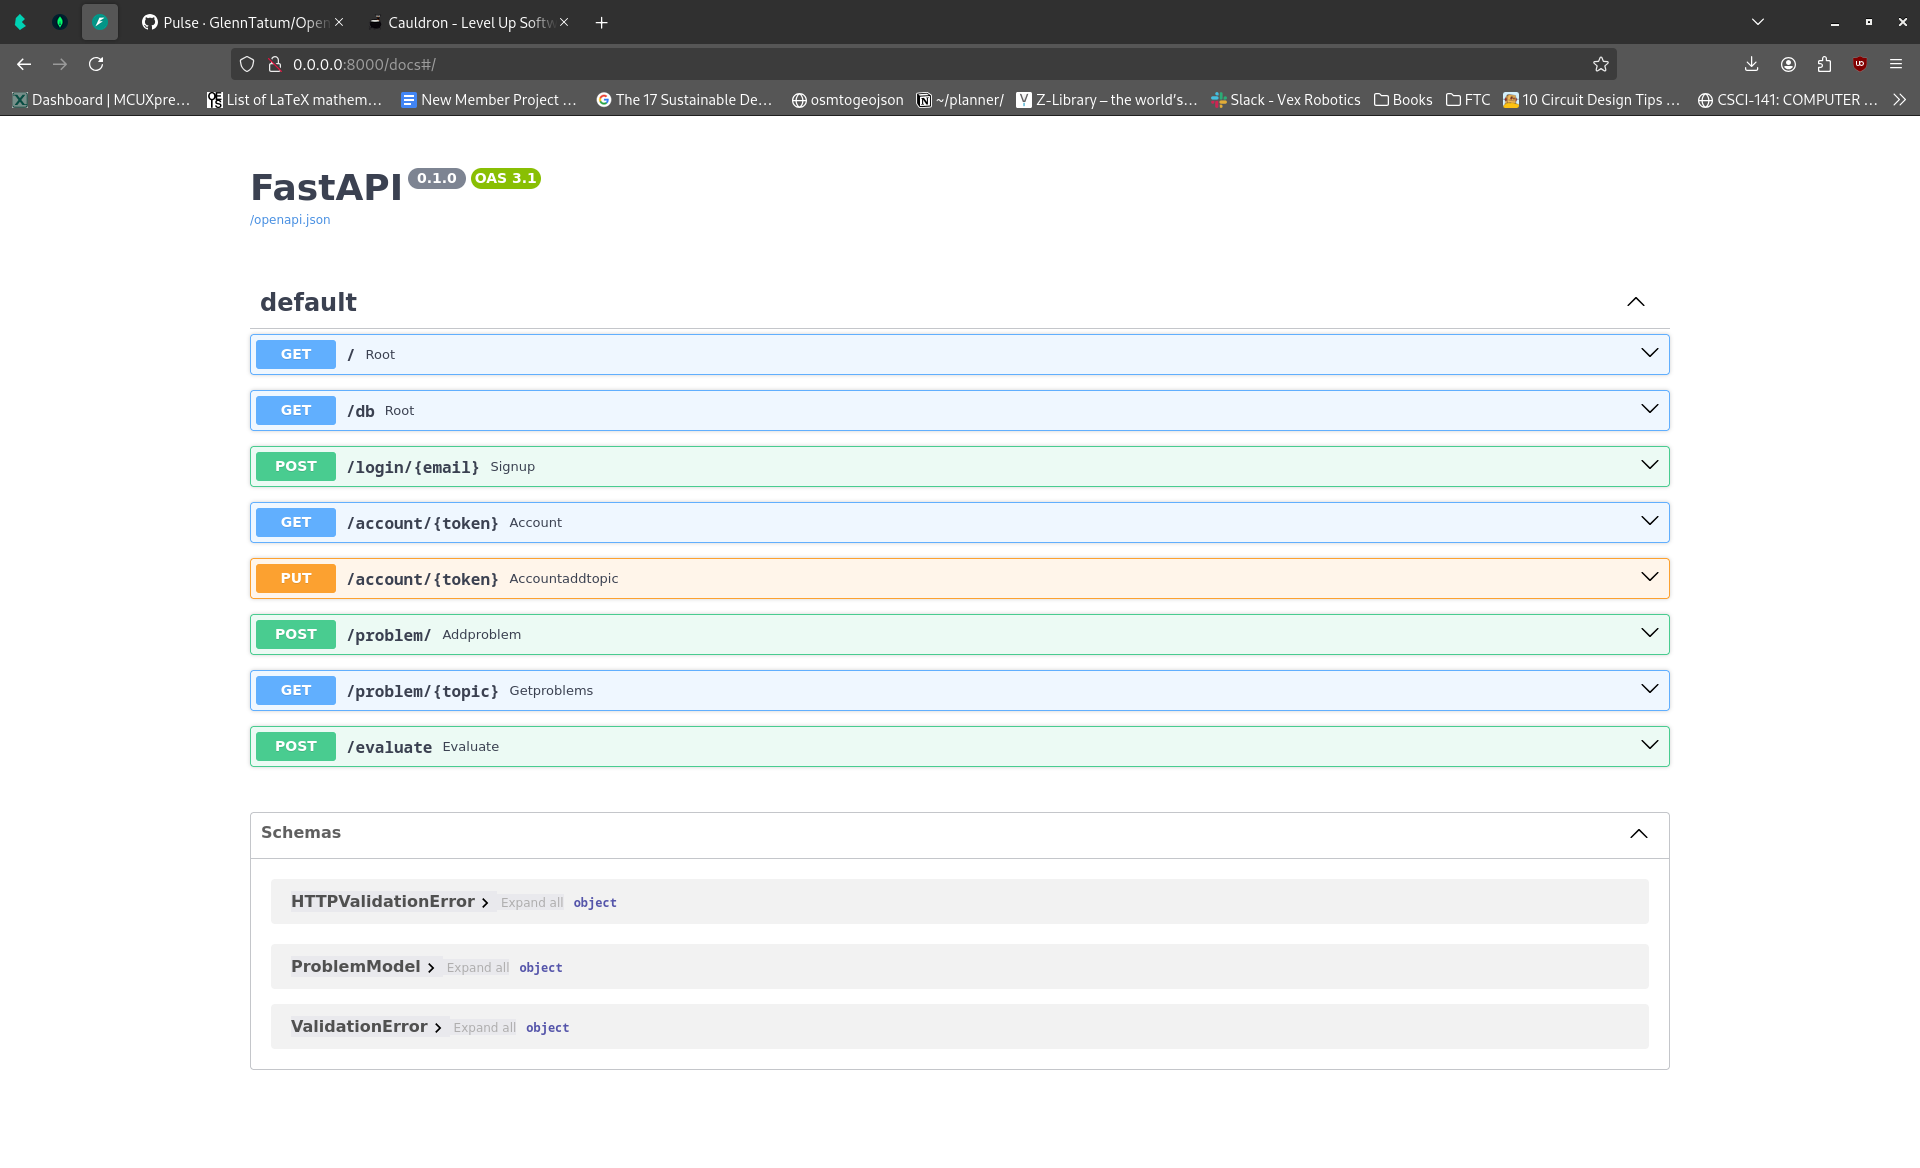Viewport: 1920px width, 1168px height.
Task: Switch to the Pulse GitHub tab
Action: [240, 22]
